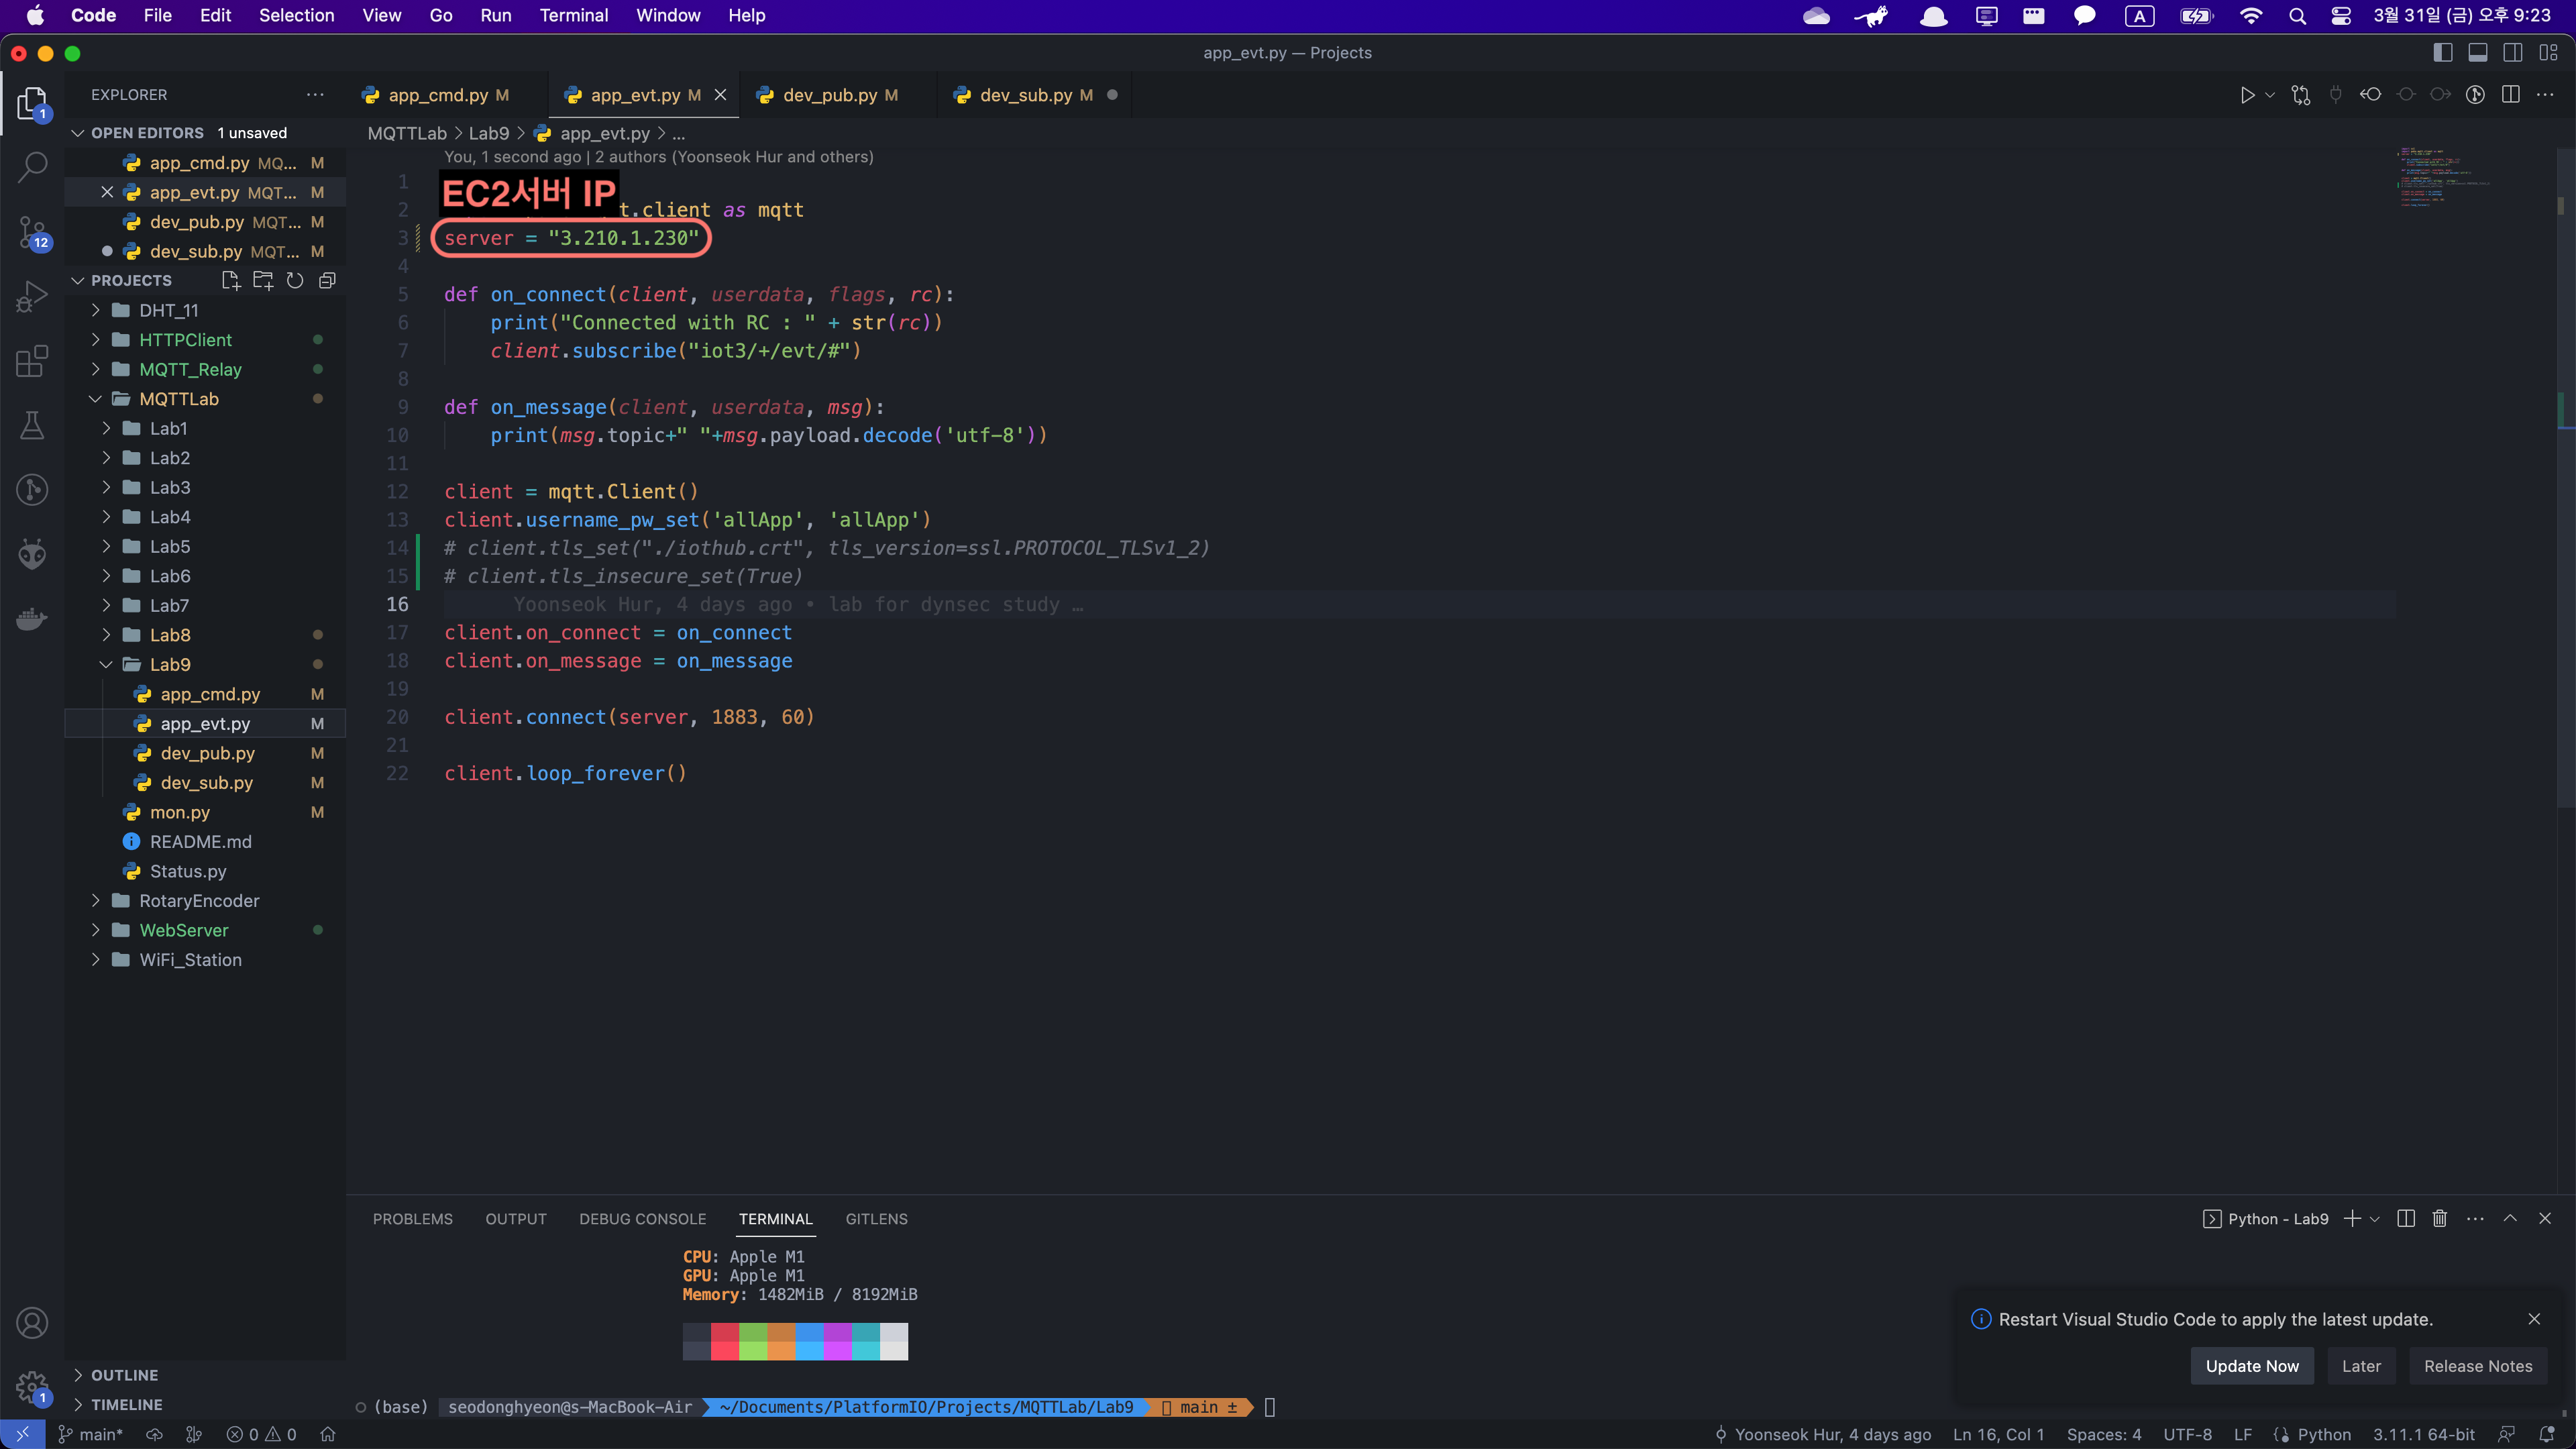2576x1449 pixels.
Task: Toggle the Panel layout button
Action: (x=2478, y=53)
